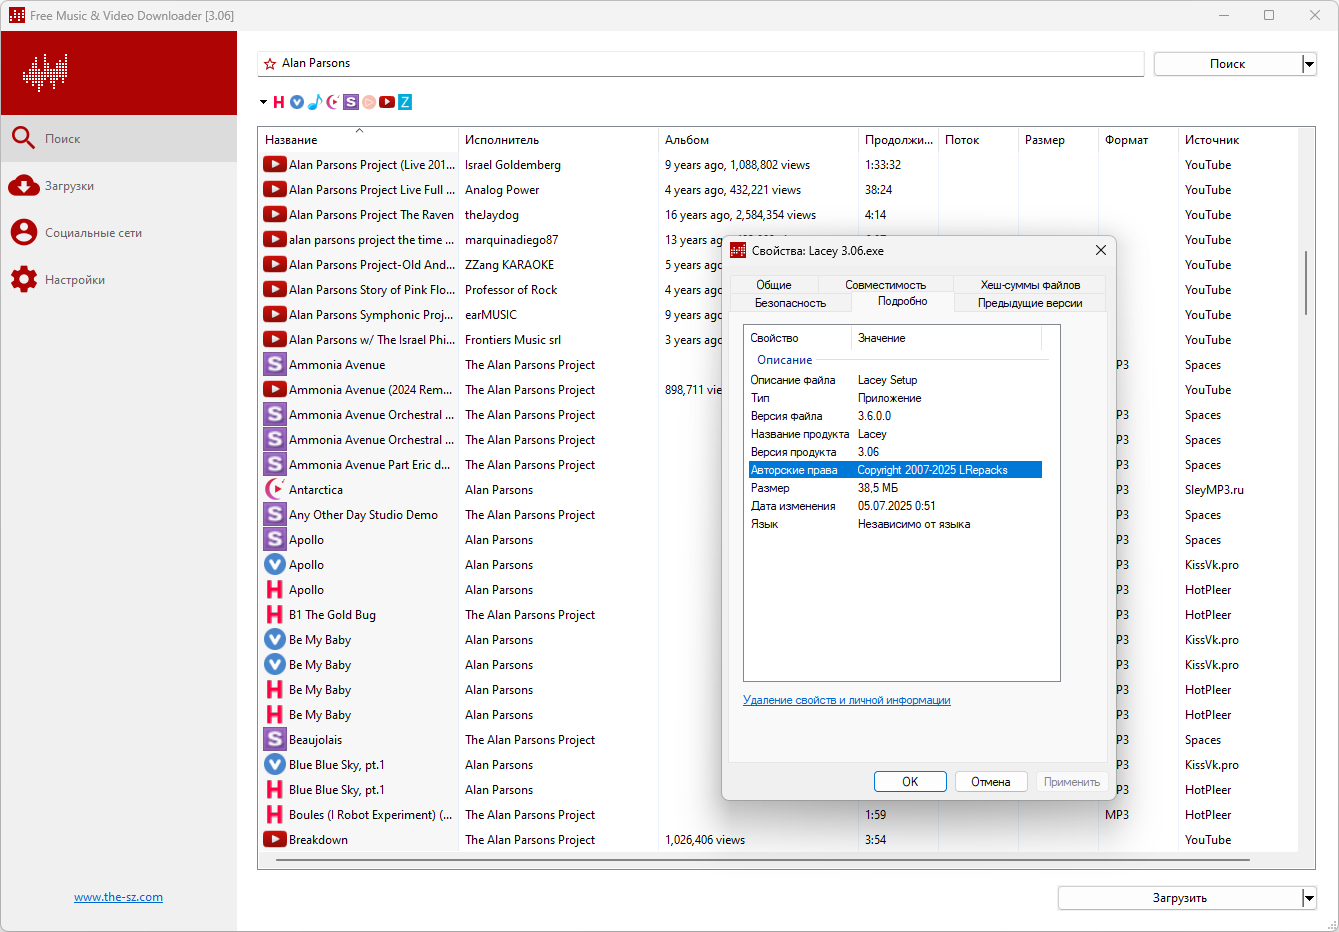Switch to the Хеш-суммы файлов tab
This screenshot has width=1339, height=932.
coord(1030,285)
